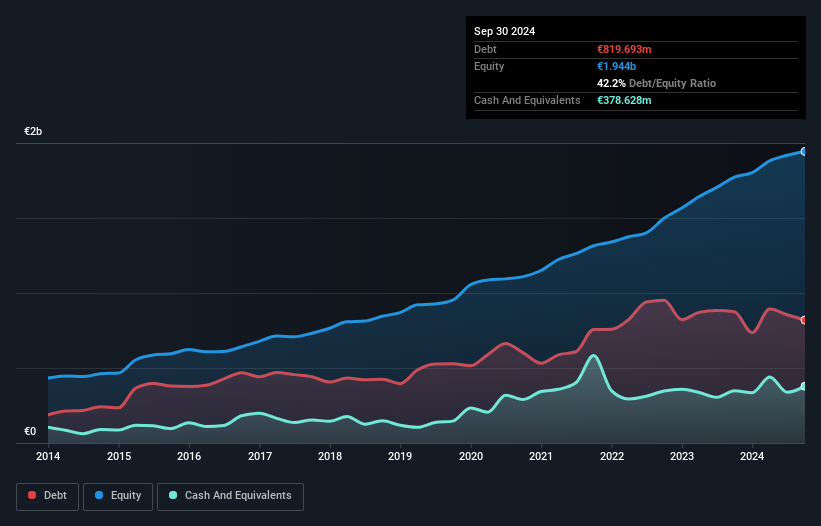Click the €0 y-axis label
The width and height of the screenshot is (821, 526).
[x=30, y=431]
